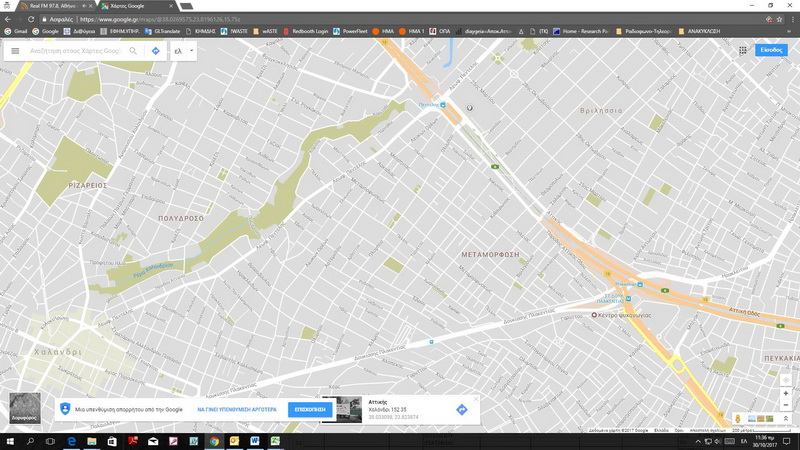Activate the Street View pegman

point(738,419)
